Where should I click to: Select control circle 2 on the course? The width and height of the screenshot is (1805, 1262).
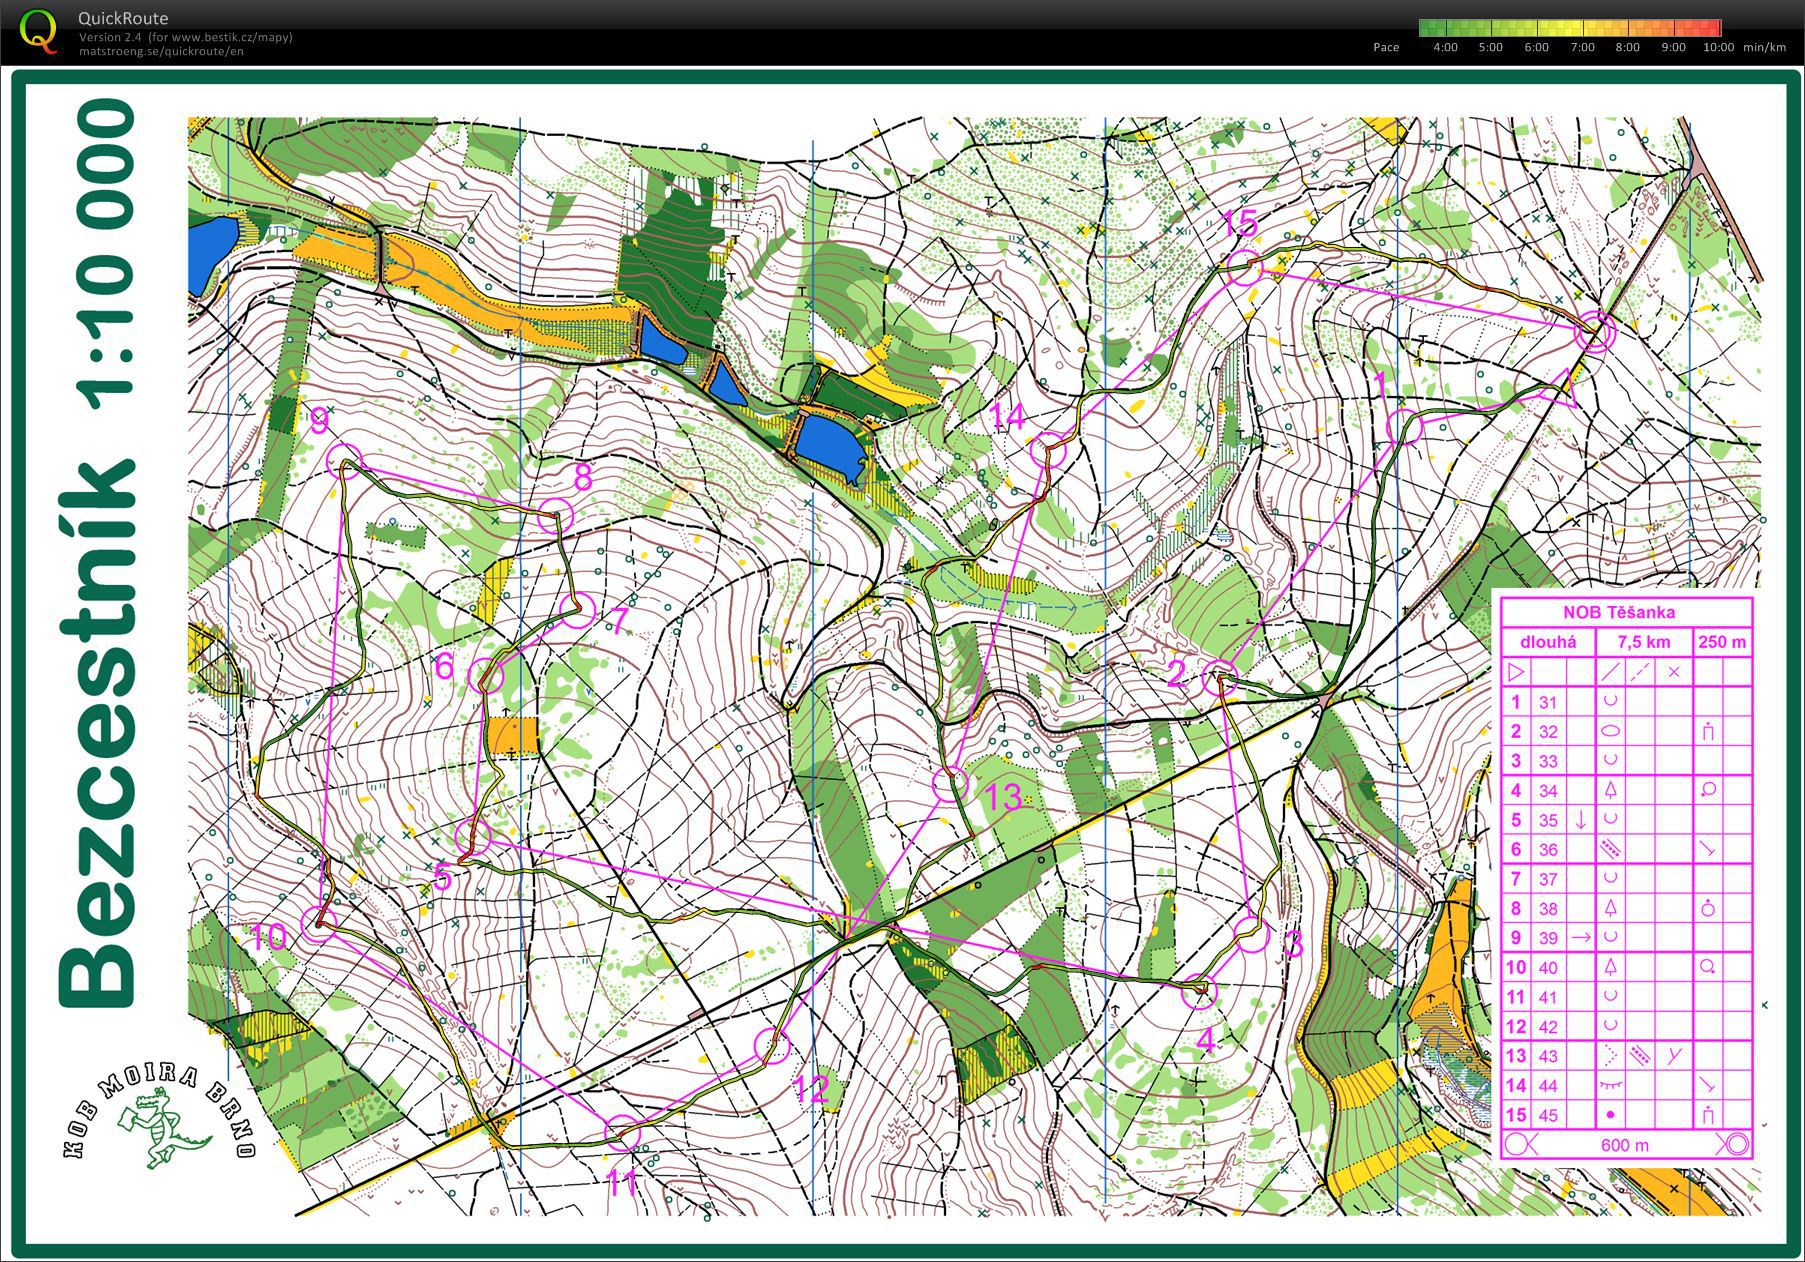pyautogui.click(x=1219, y=678)
